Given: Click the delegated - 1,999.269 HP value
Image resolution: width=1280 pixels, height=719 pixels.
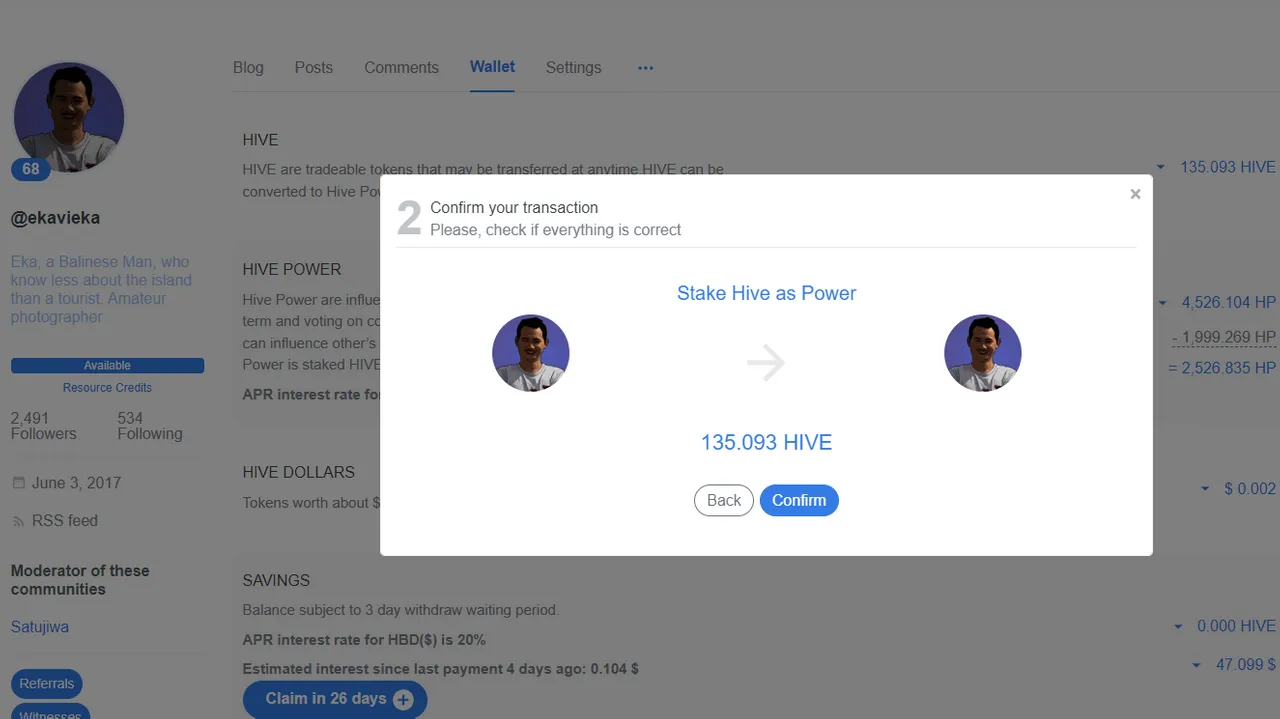Looking at the screenshot, I should tap(1224, 337).
